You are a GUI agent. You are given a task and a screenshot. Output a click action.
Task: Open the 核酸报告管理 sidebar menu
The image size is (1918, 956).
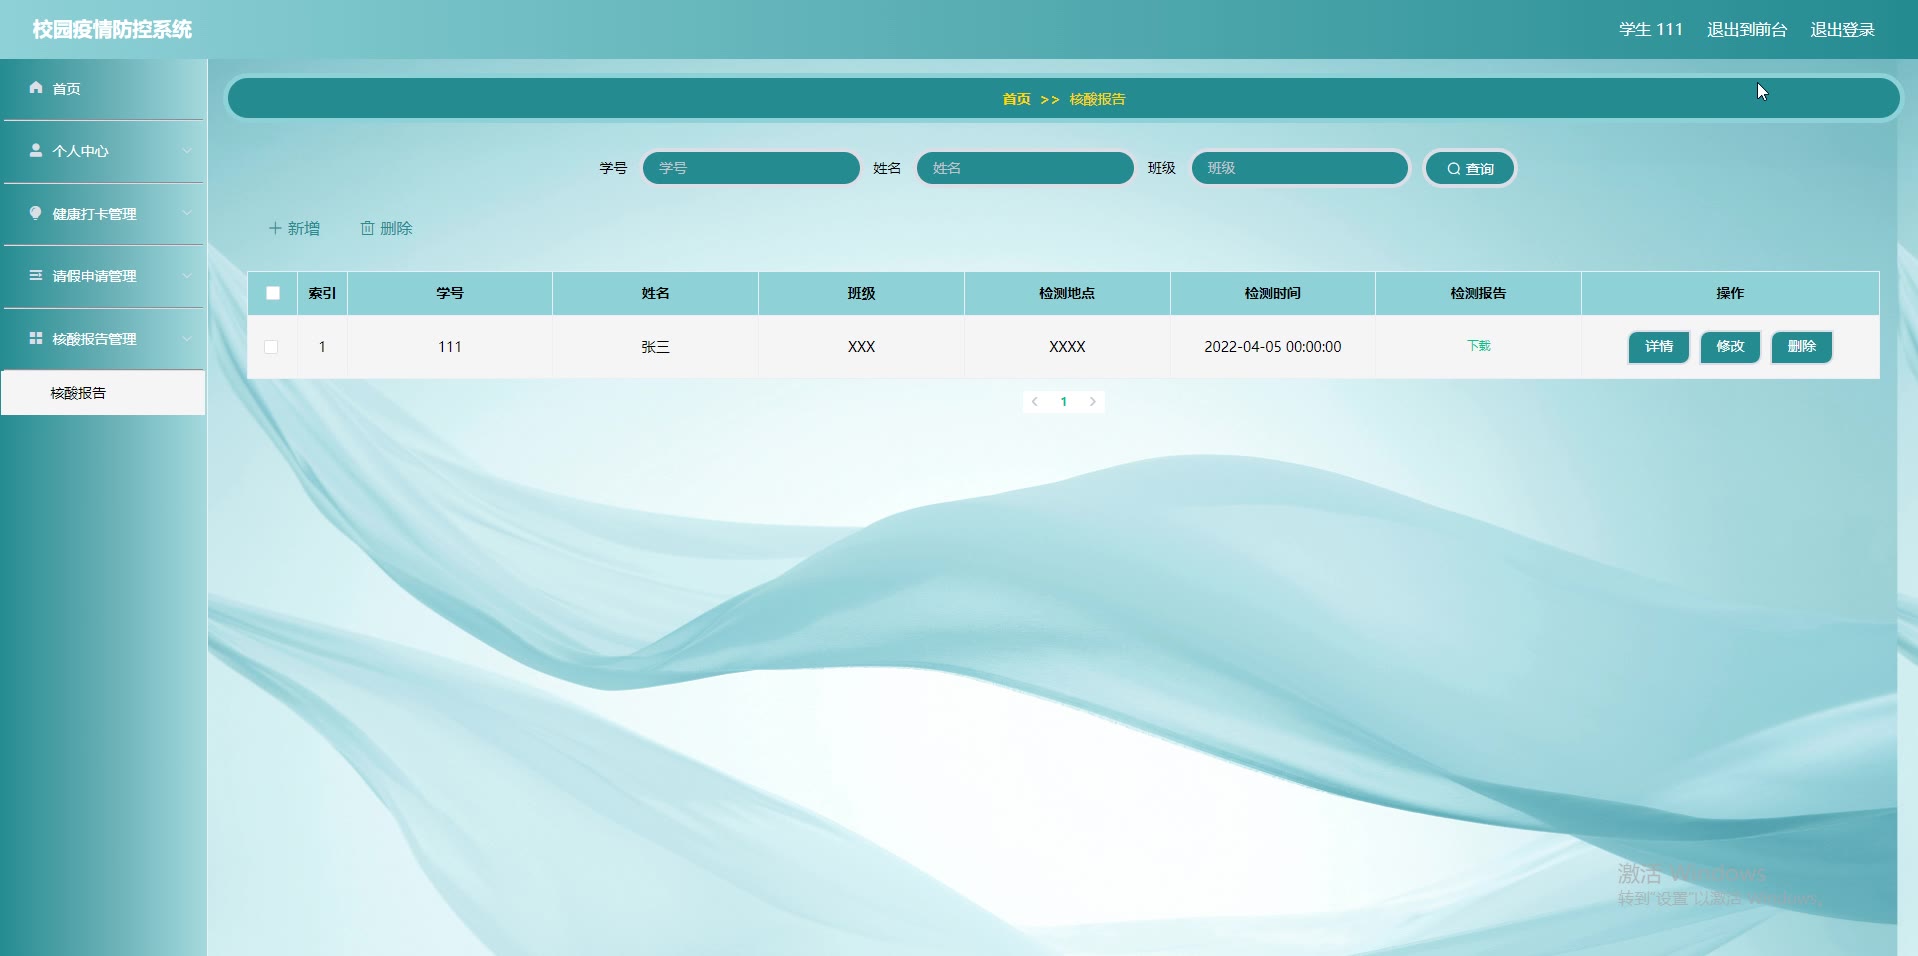(104, 339)
